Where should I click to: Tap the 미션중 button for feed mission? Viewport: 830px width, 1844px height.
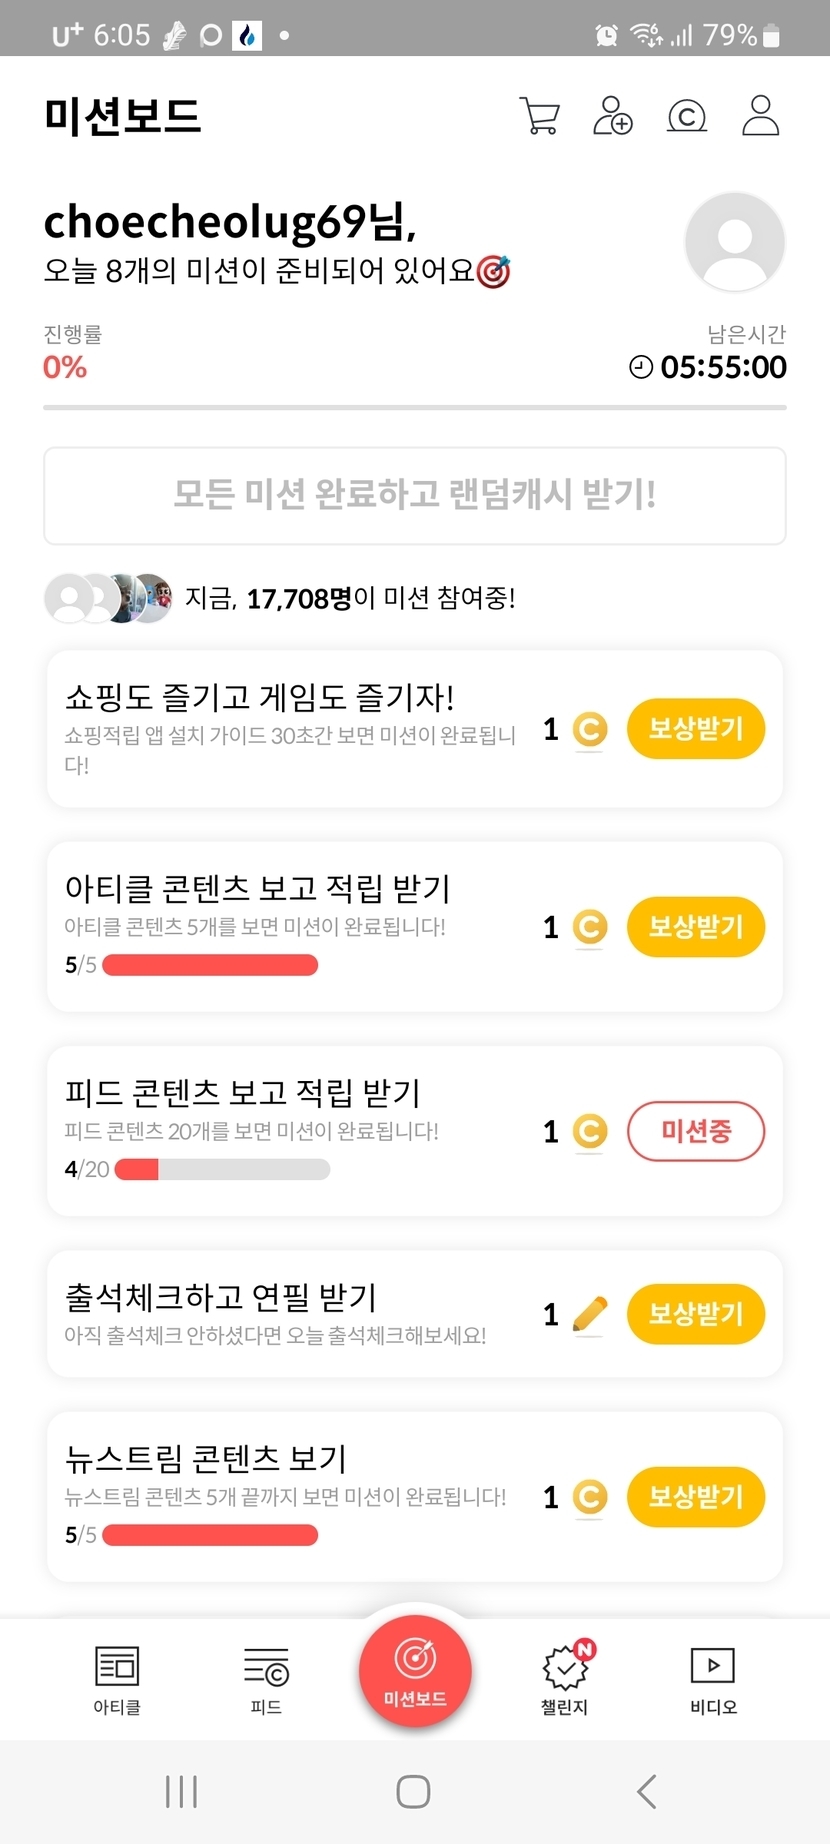point(696,1131)
